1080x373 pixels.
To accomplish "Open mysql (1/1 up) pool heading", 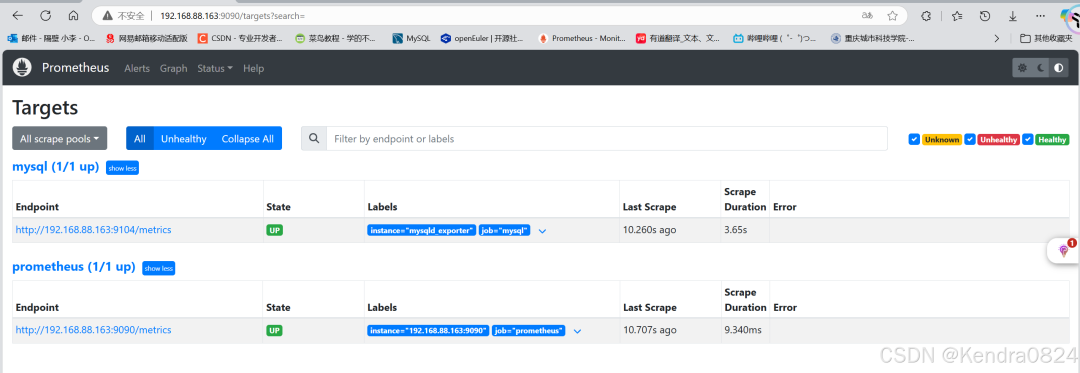I will coord(56,167).
